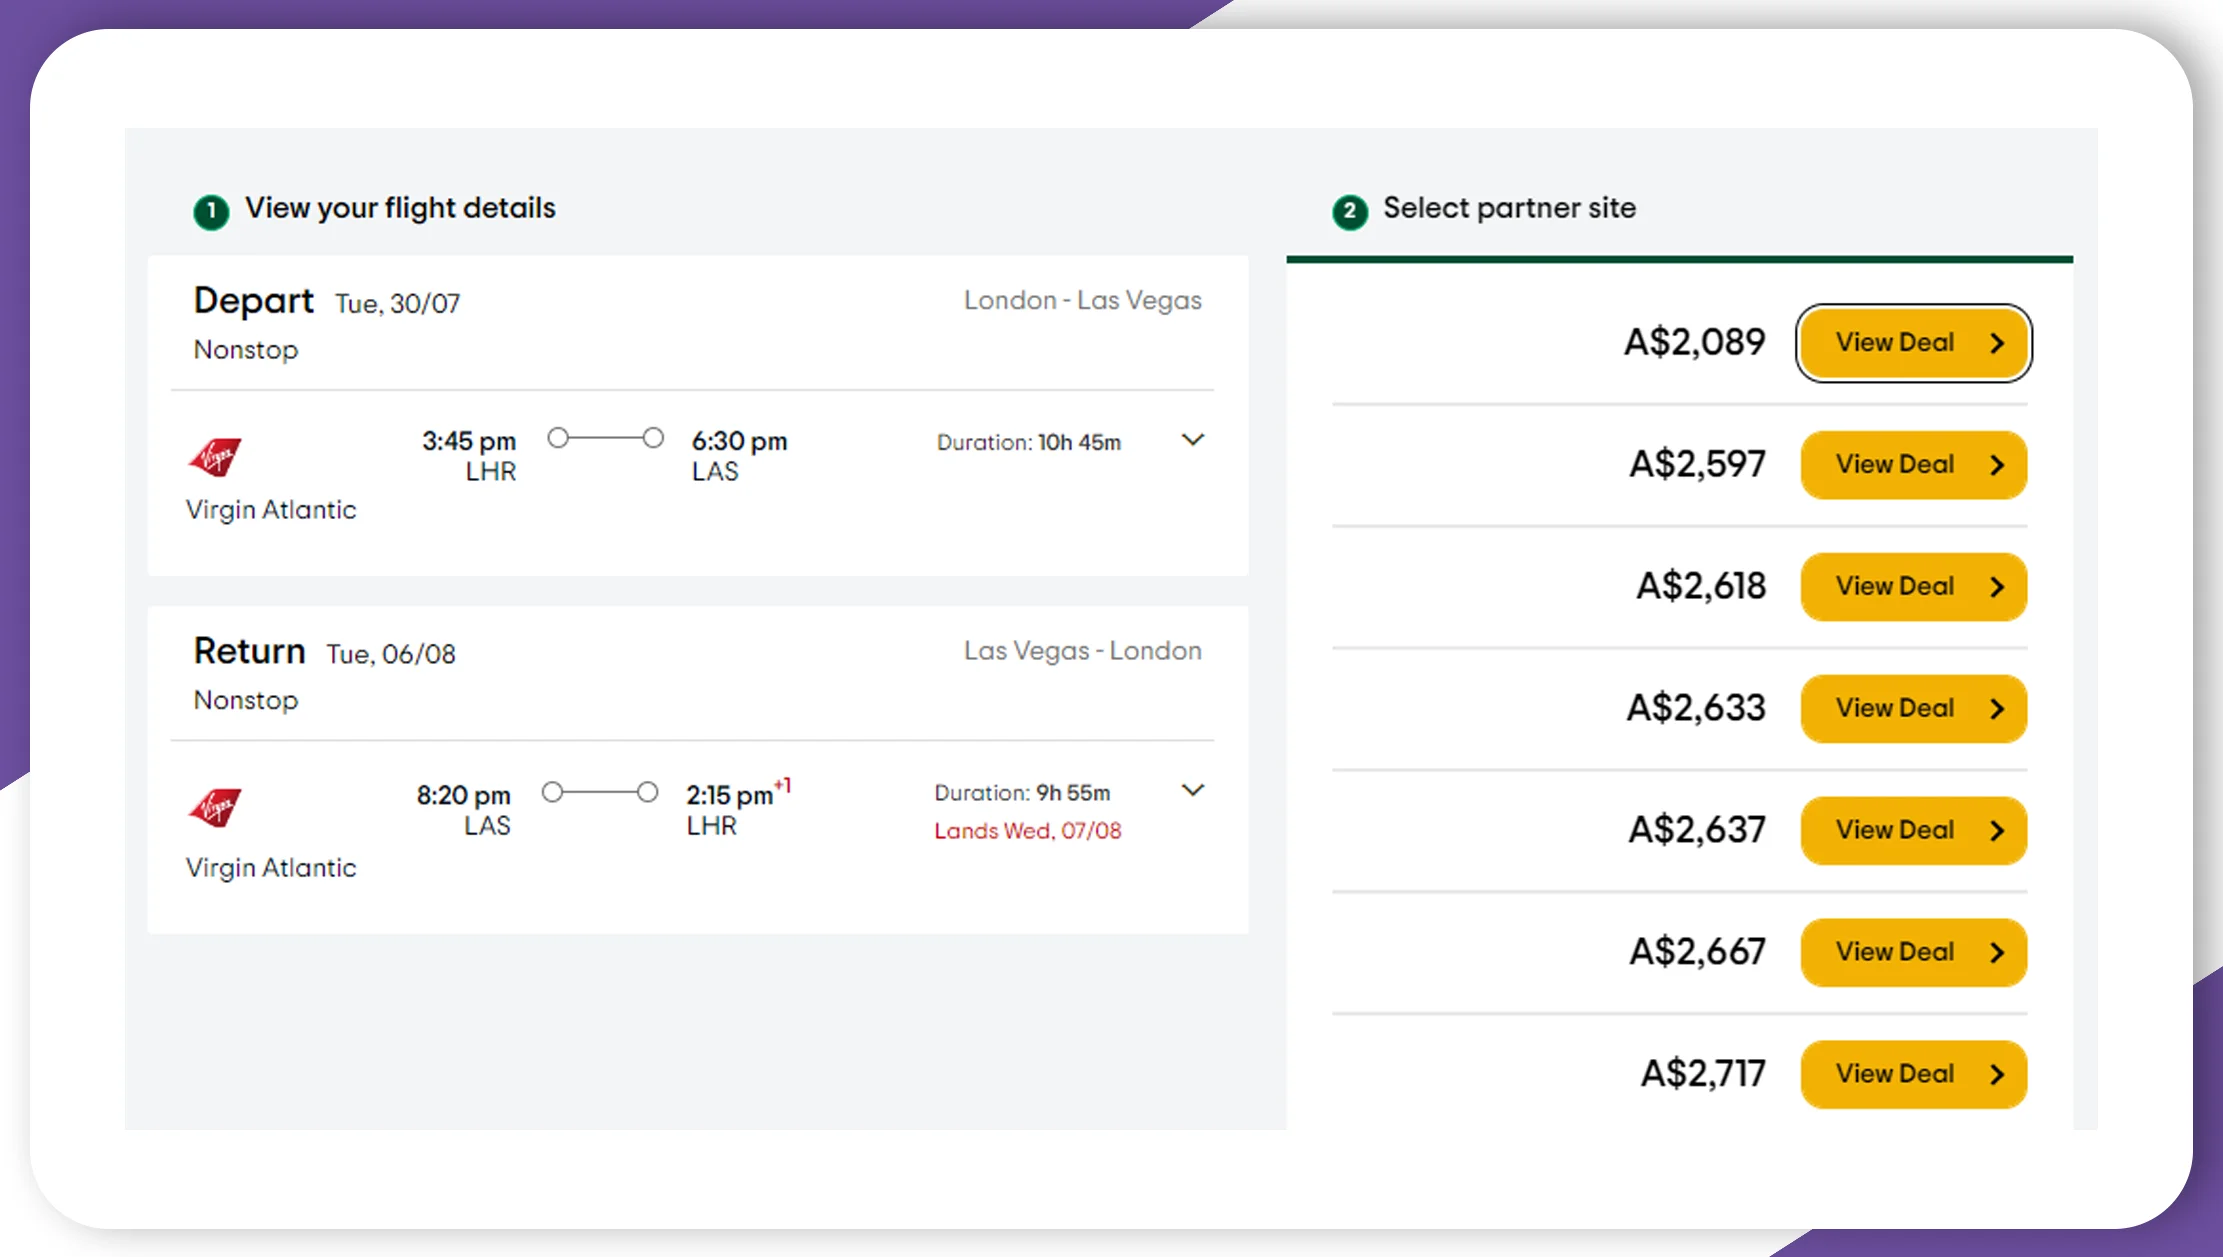2223x1257 pixels.
Task: Collapse the 10h 45m duration details chevron
Action: click(x=1193, y=440)
